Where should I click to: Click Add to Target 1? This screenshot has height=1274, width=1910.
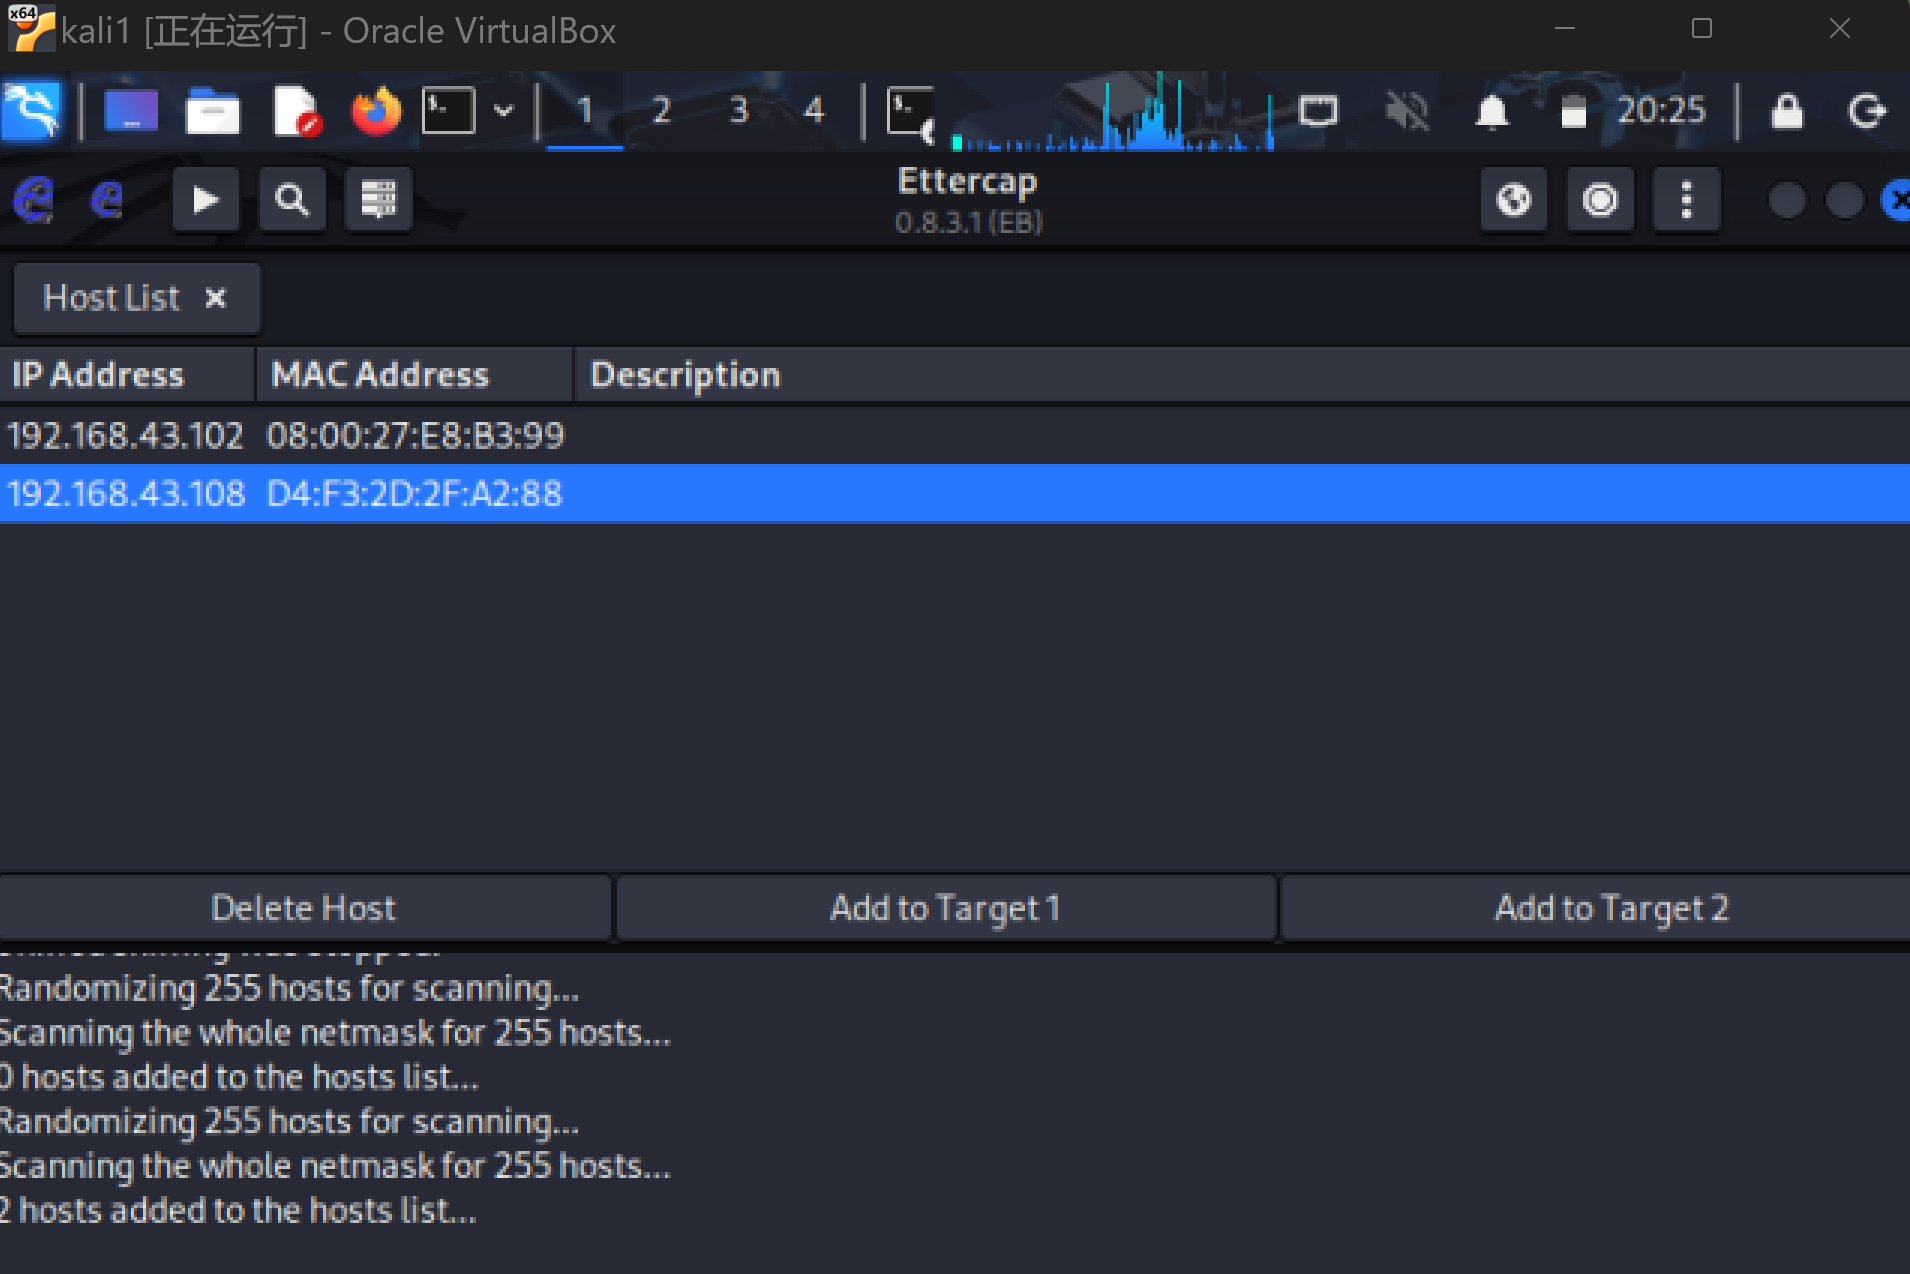click(x=946, y=908)
